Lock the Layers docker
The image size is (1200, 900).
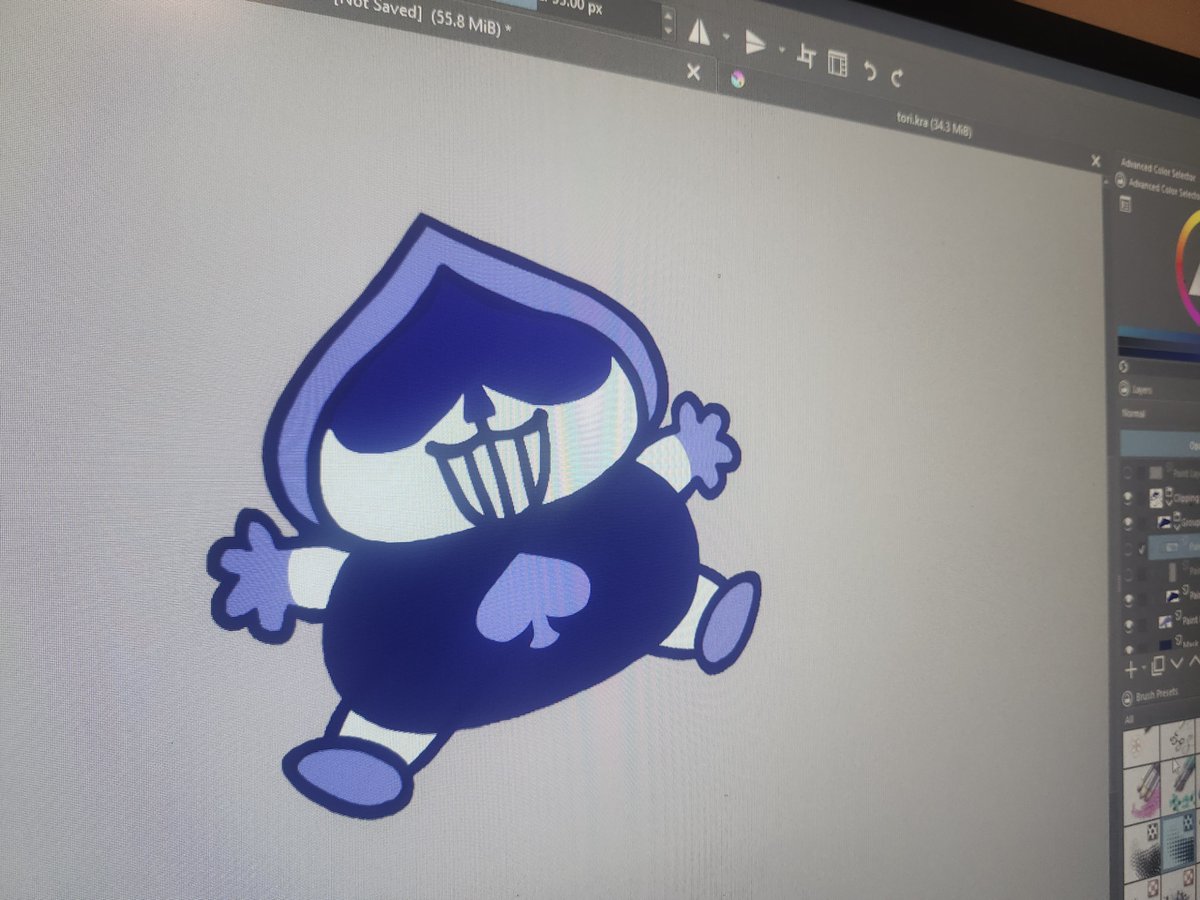tap(1123, 390)
